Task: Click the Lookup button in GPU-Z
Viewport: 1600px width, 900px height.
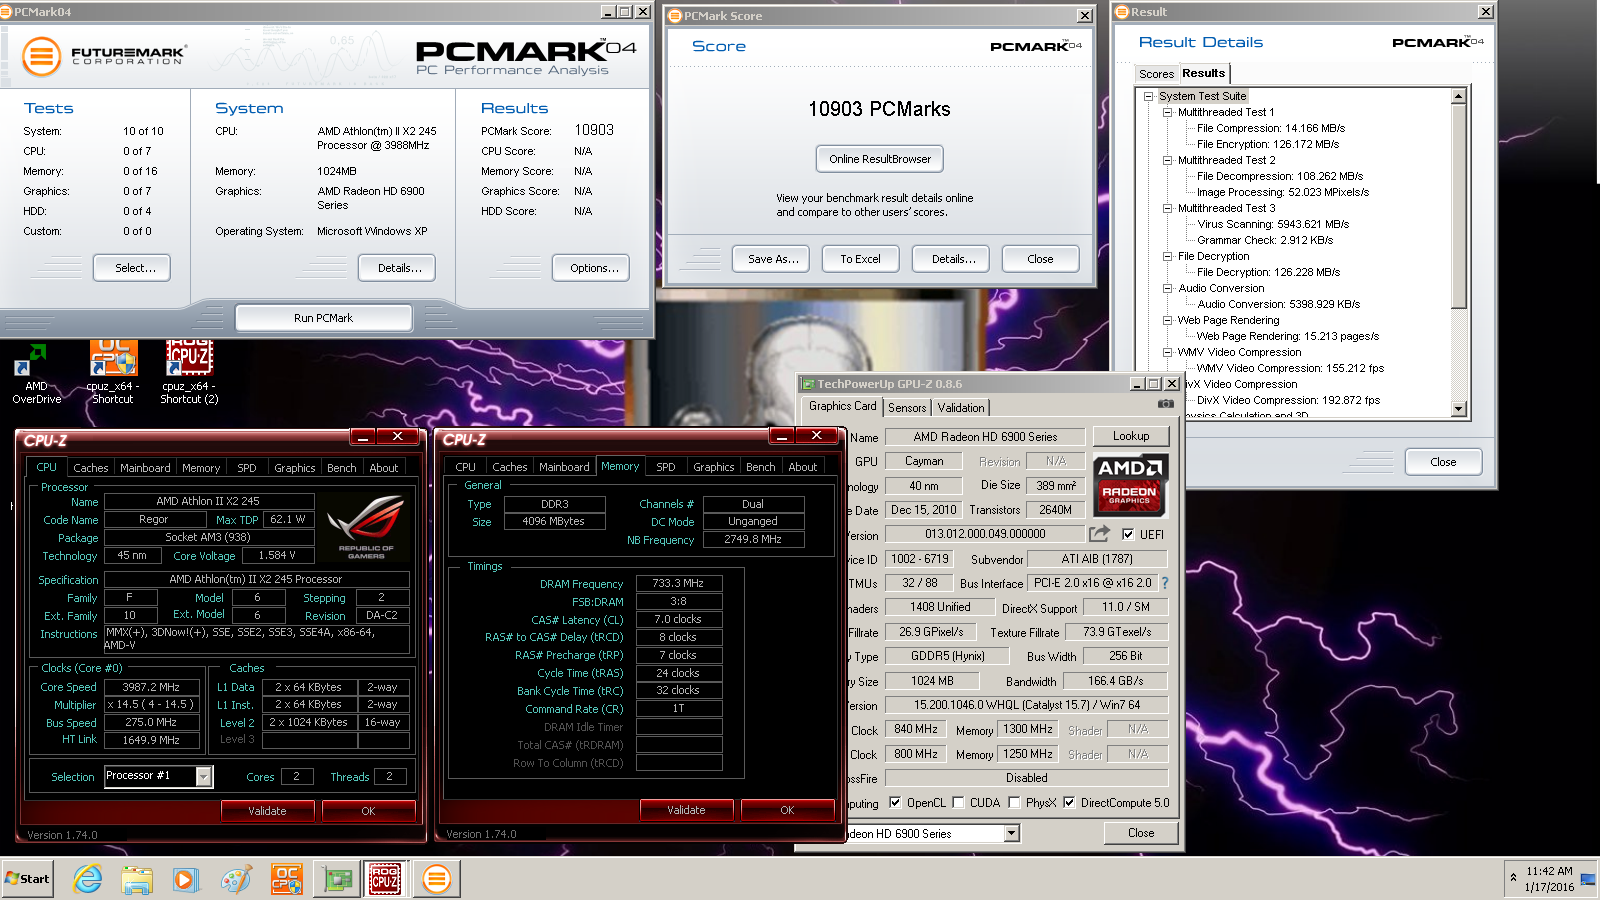Action: pyautogui.click(x=1131, y=436)
